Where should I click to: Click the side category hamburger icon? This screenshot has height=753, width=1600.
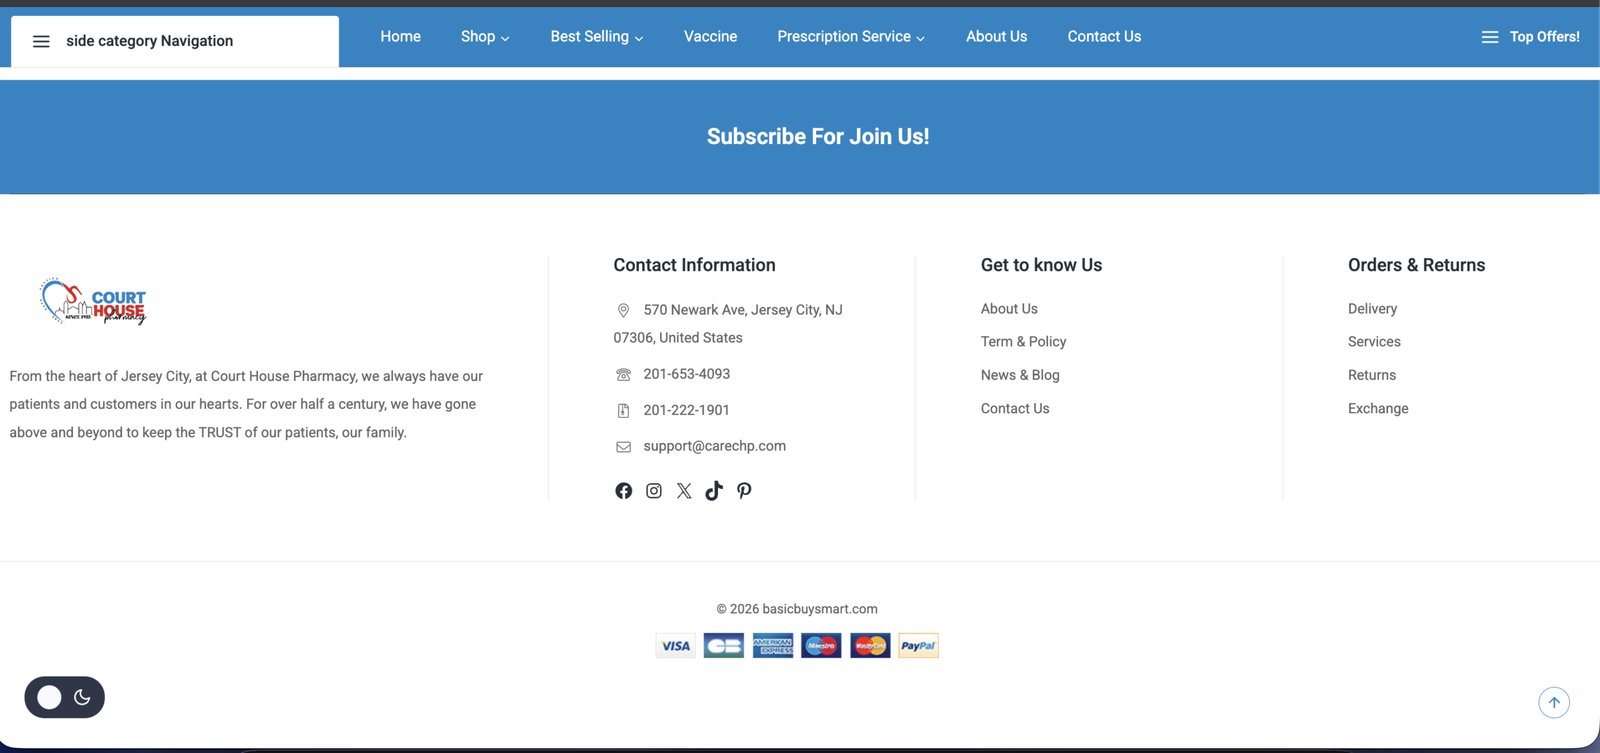41,41
